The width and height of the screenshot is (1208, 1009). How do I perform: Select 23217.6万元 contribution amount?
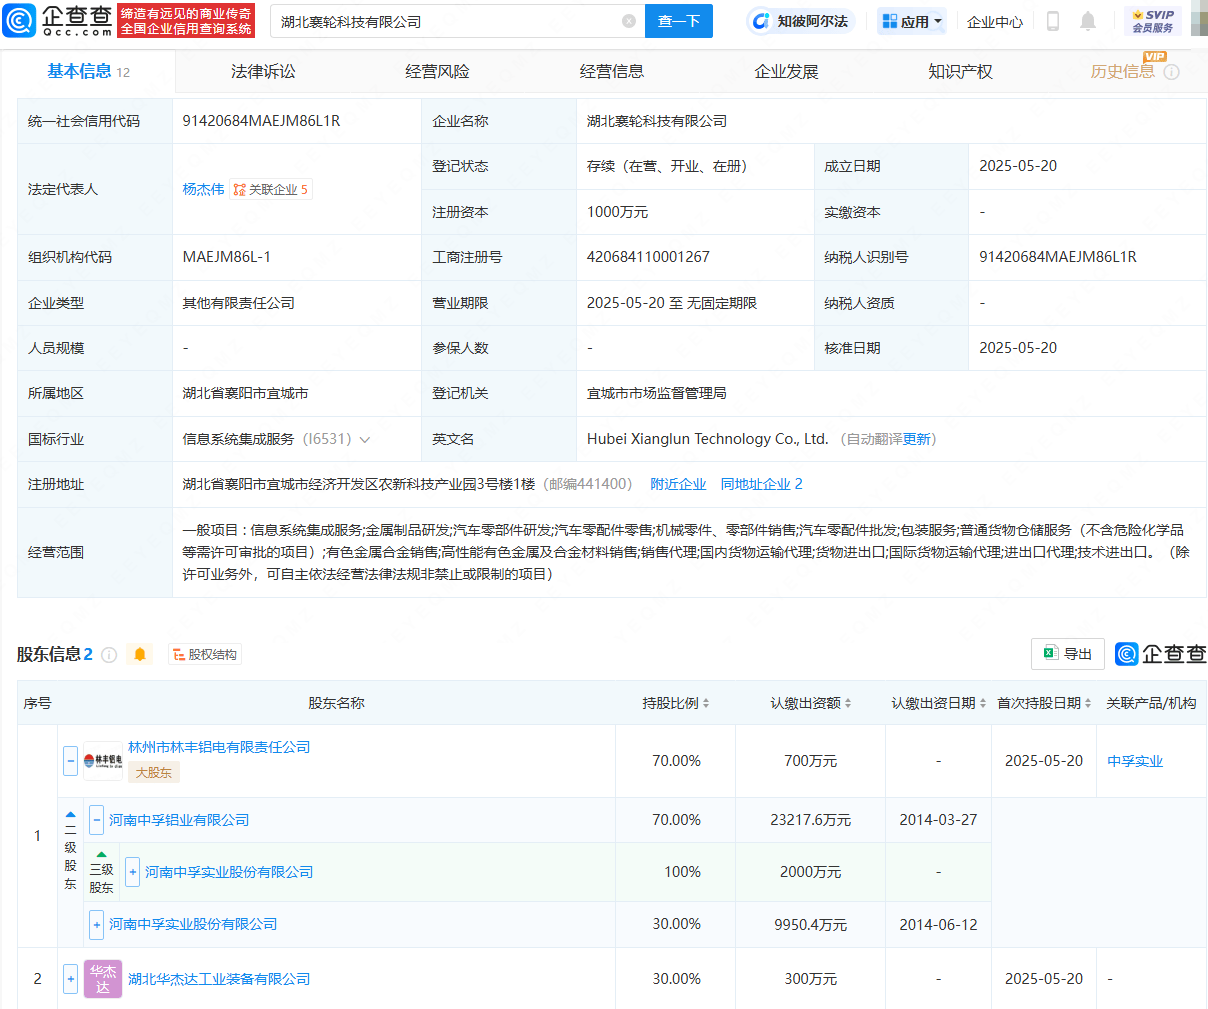[810, 820]
